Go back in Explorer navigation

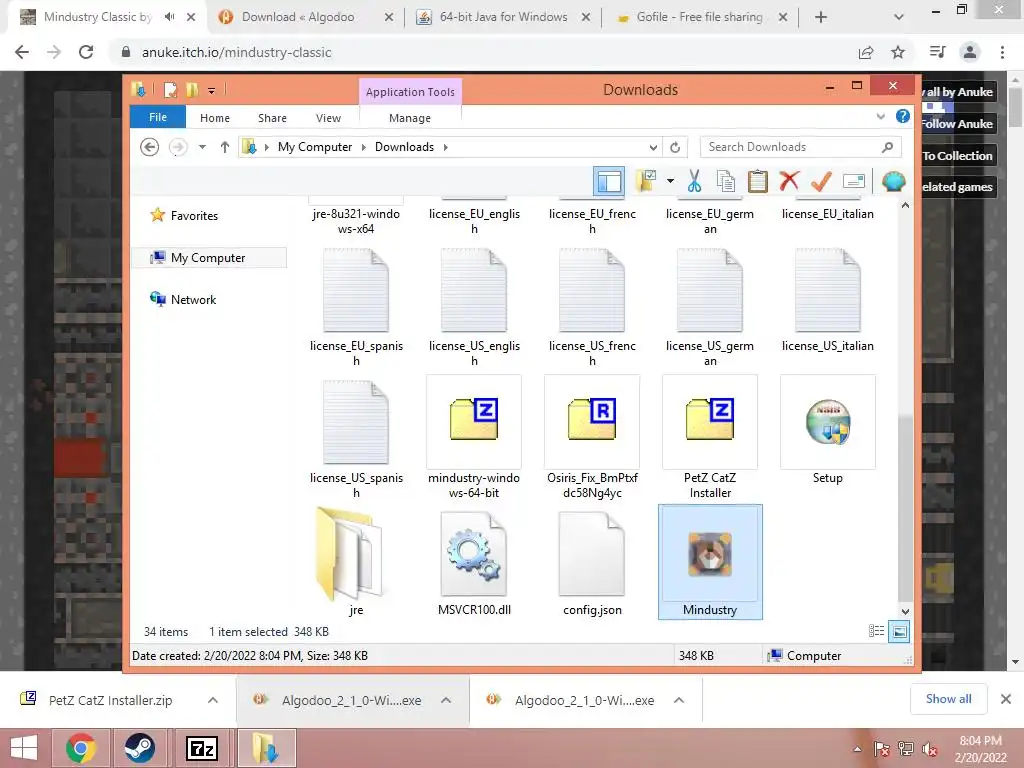click(150, 147)
